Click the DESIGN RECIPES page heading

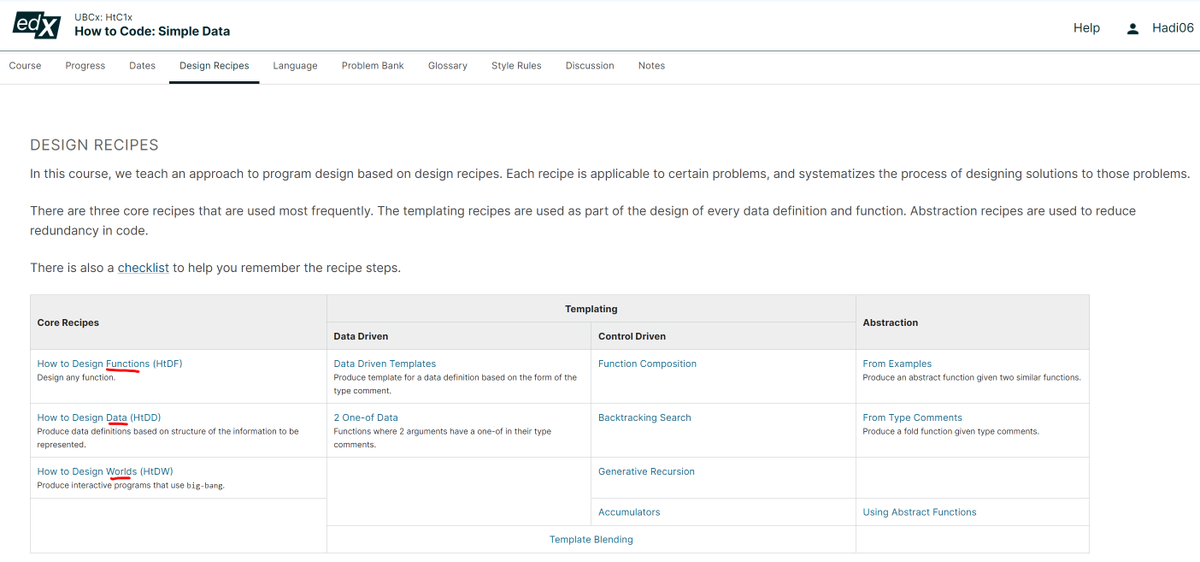click(94, 145)
